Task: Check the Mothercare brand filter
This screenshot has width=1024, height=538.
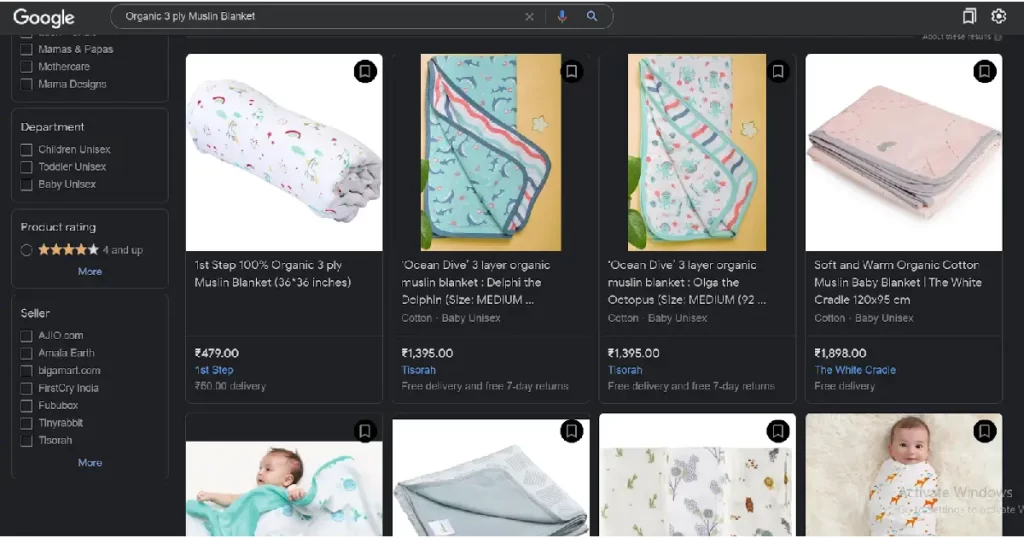Action: [x=27, y=67]
